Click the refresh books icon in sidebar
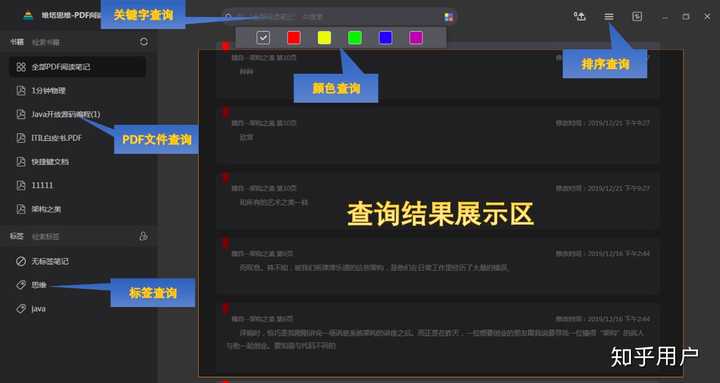This screenshot has width=720, height=383. tap(144, 42)
